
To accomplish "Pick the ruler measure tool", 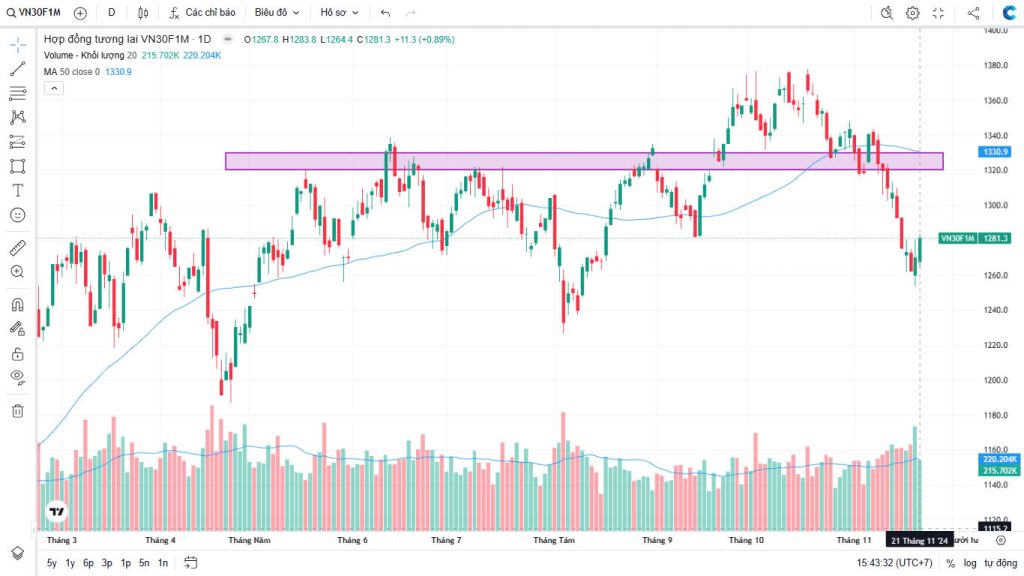I will [x=17, y=247].
